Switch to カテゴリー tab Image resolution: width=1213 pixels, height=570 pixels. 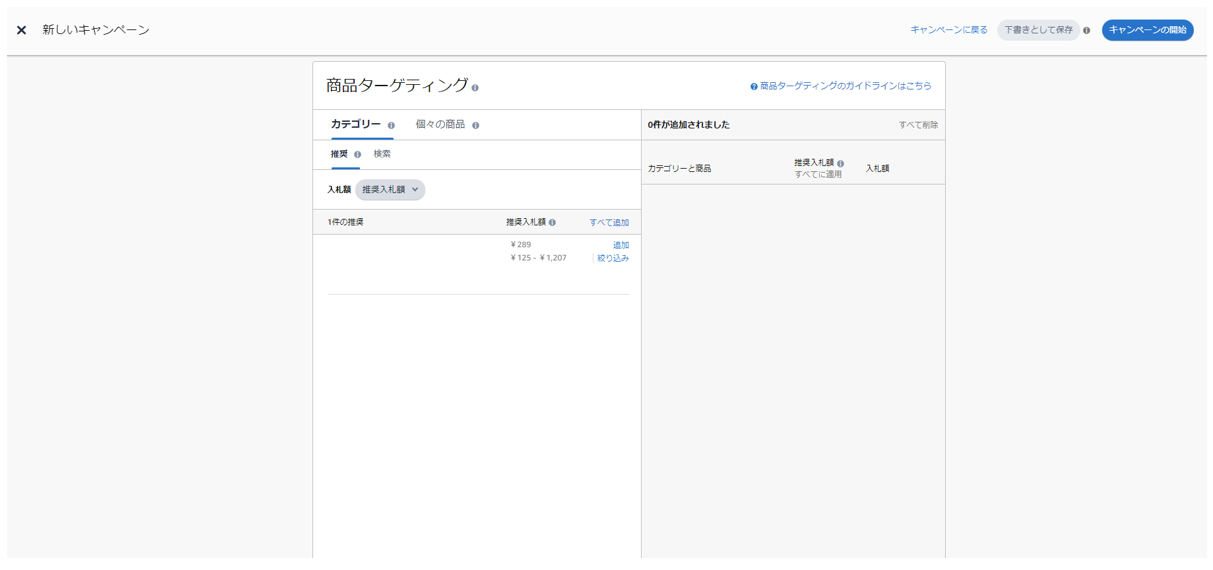356,124
